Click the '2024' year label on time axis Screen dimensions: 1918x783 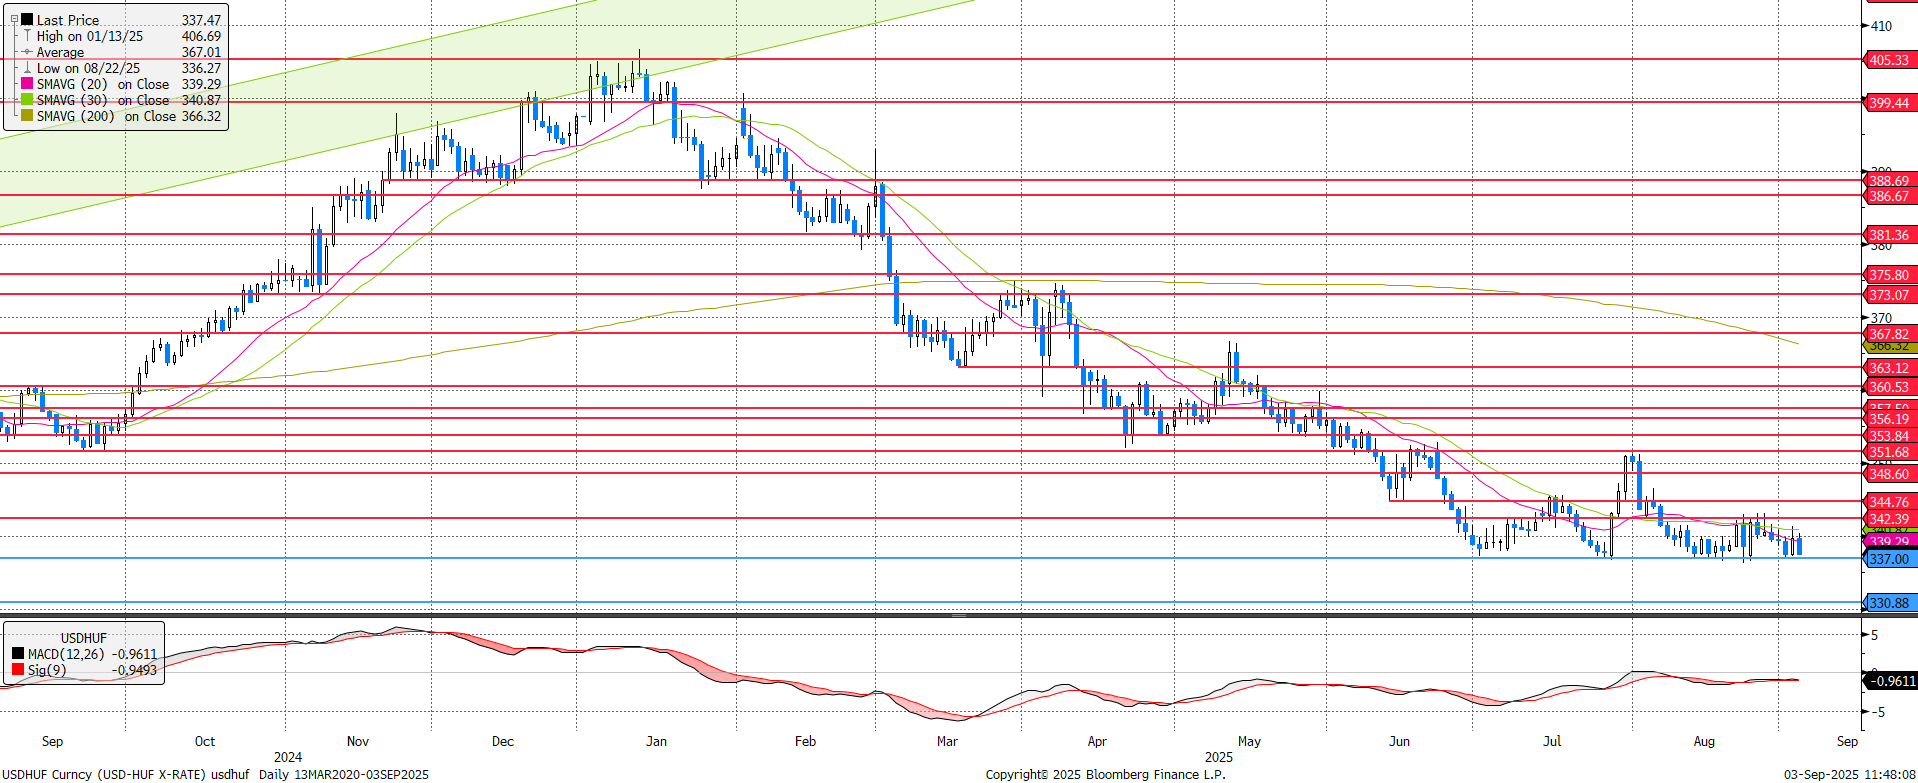(288, 757)
